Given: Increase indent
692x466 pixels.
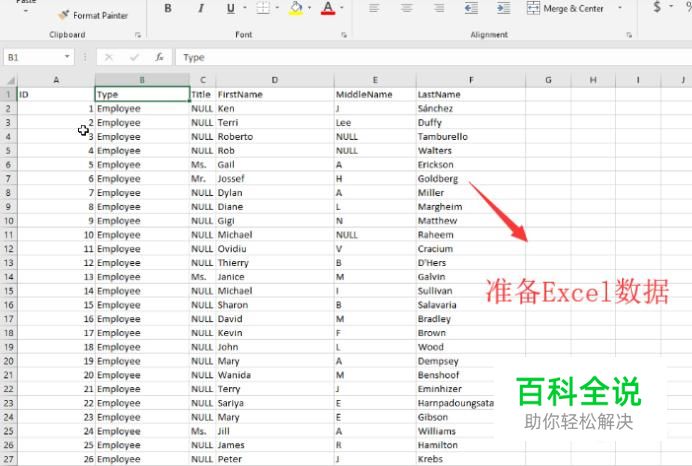Looking at the screenshot, I should [x=504, y=8].
